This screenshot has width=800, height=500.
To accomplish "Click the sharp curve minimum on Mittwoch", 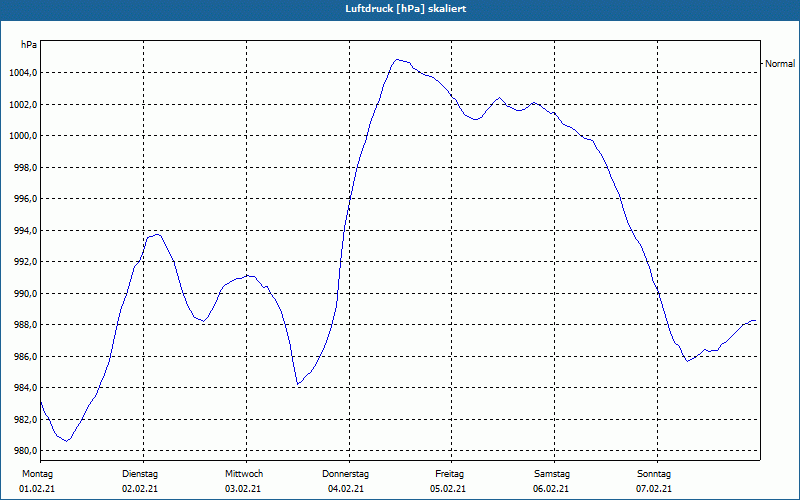I will 298,384.
